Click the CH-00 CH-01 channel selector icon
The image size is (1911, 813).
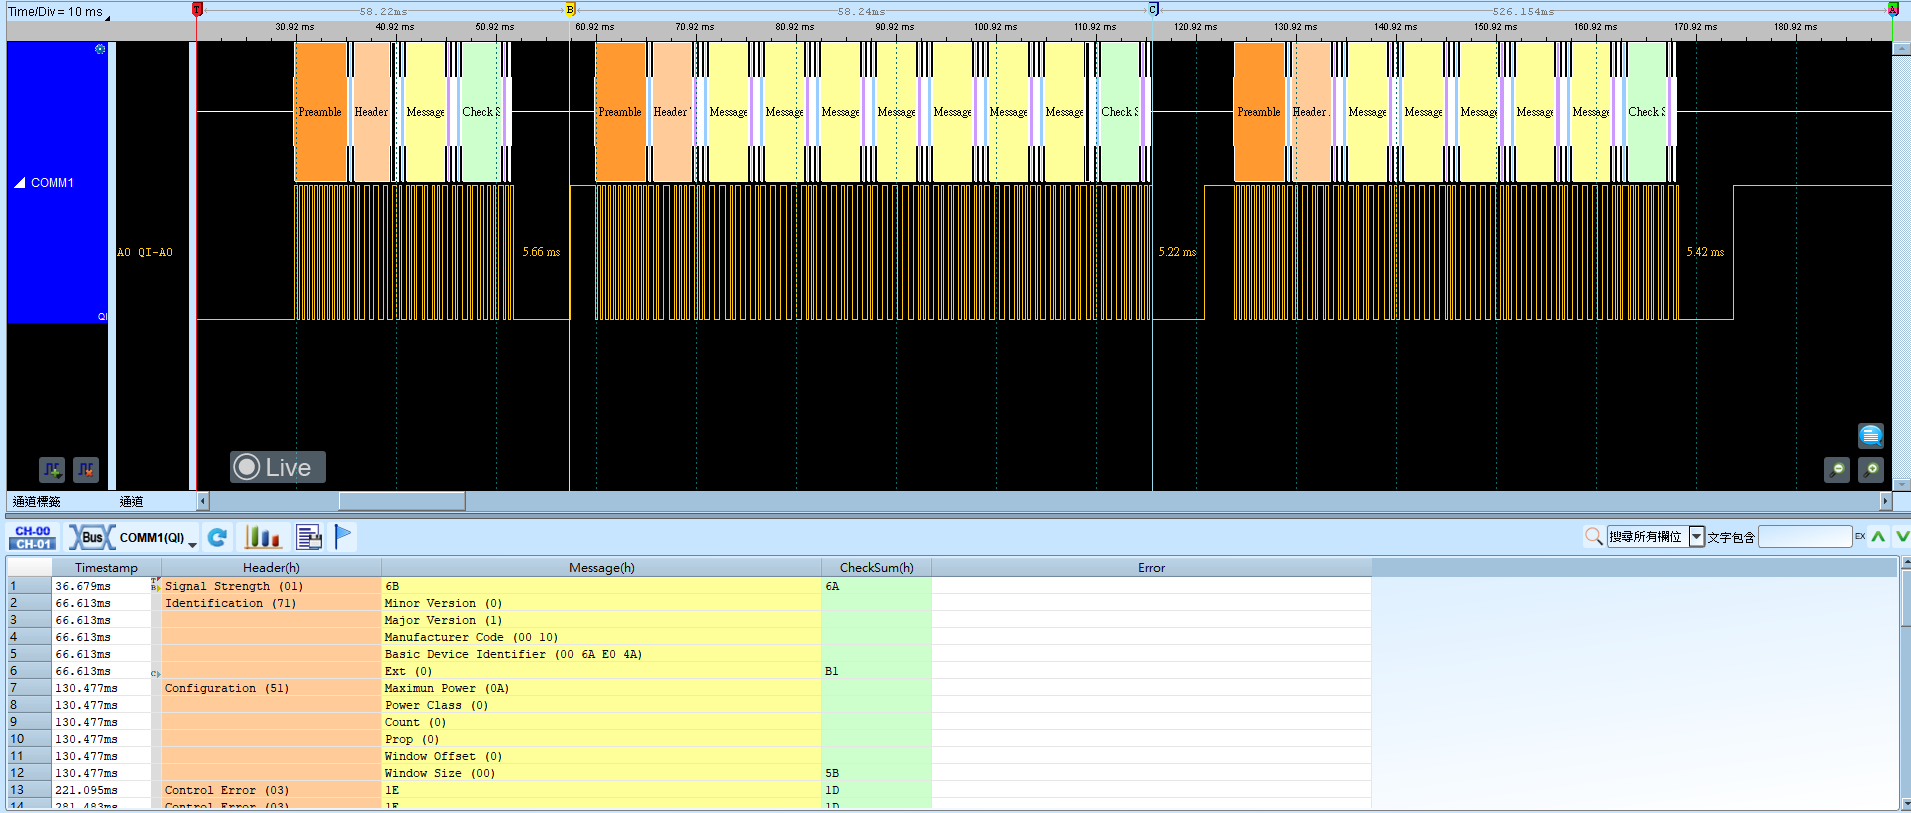tap(33, 538)
